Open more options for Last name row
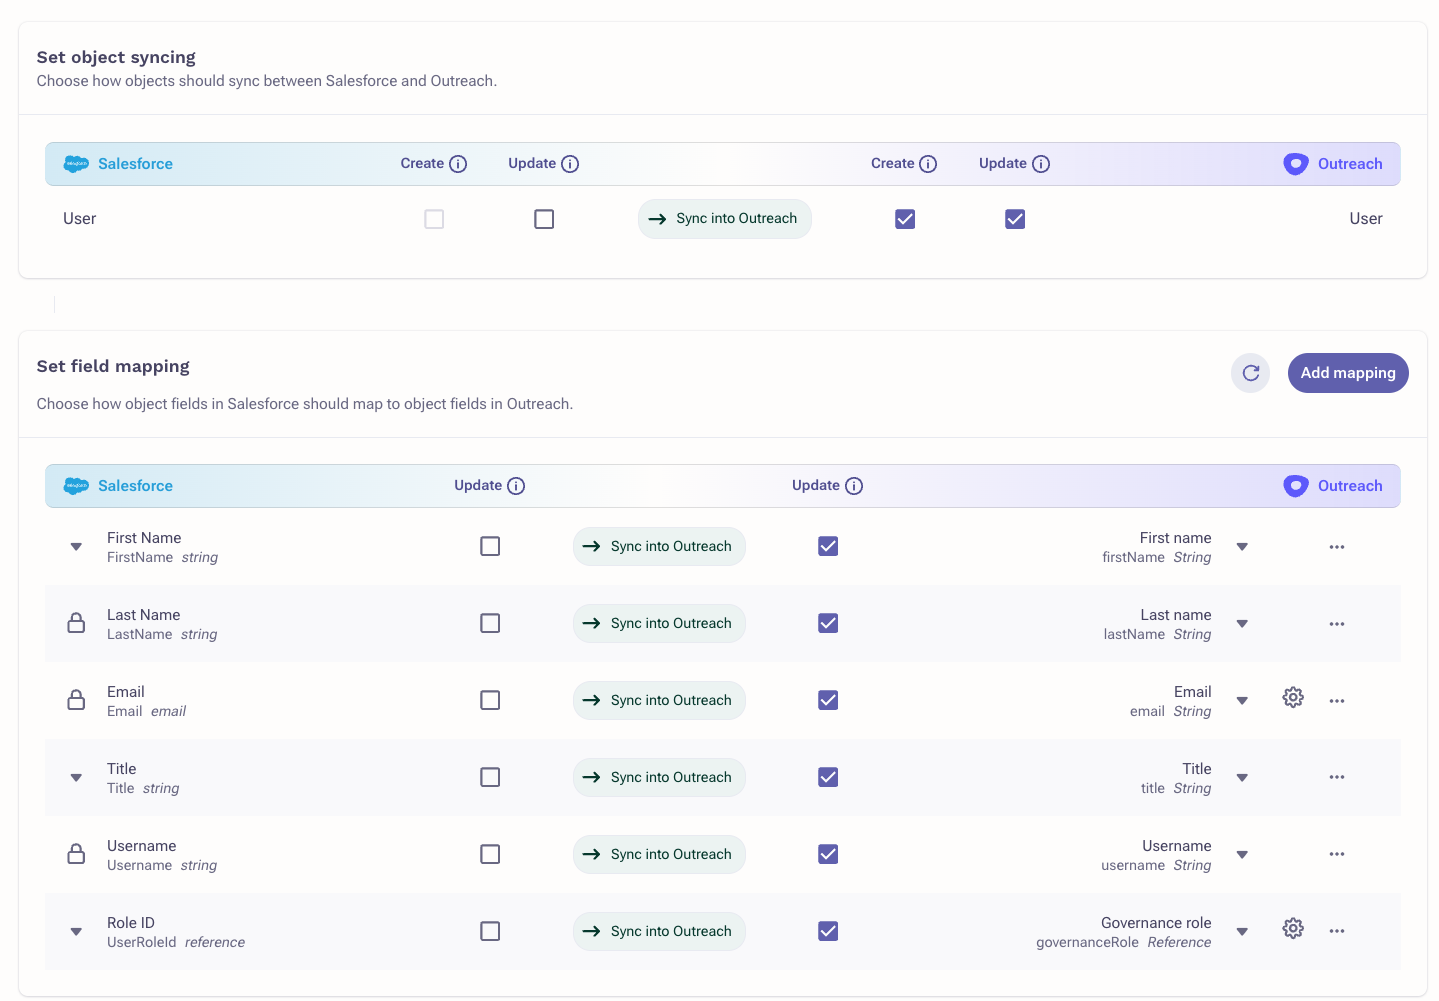 (1337, 624)
